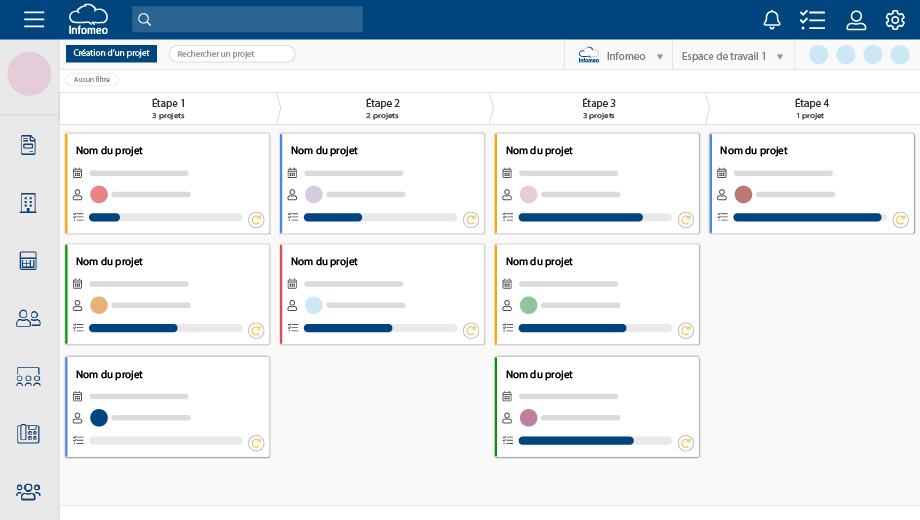This screenshot has width=920, height=520.
Task: Expand the Espace de travail 1 dropdown
Action: pos(779,57)
